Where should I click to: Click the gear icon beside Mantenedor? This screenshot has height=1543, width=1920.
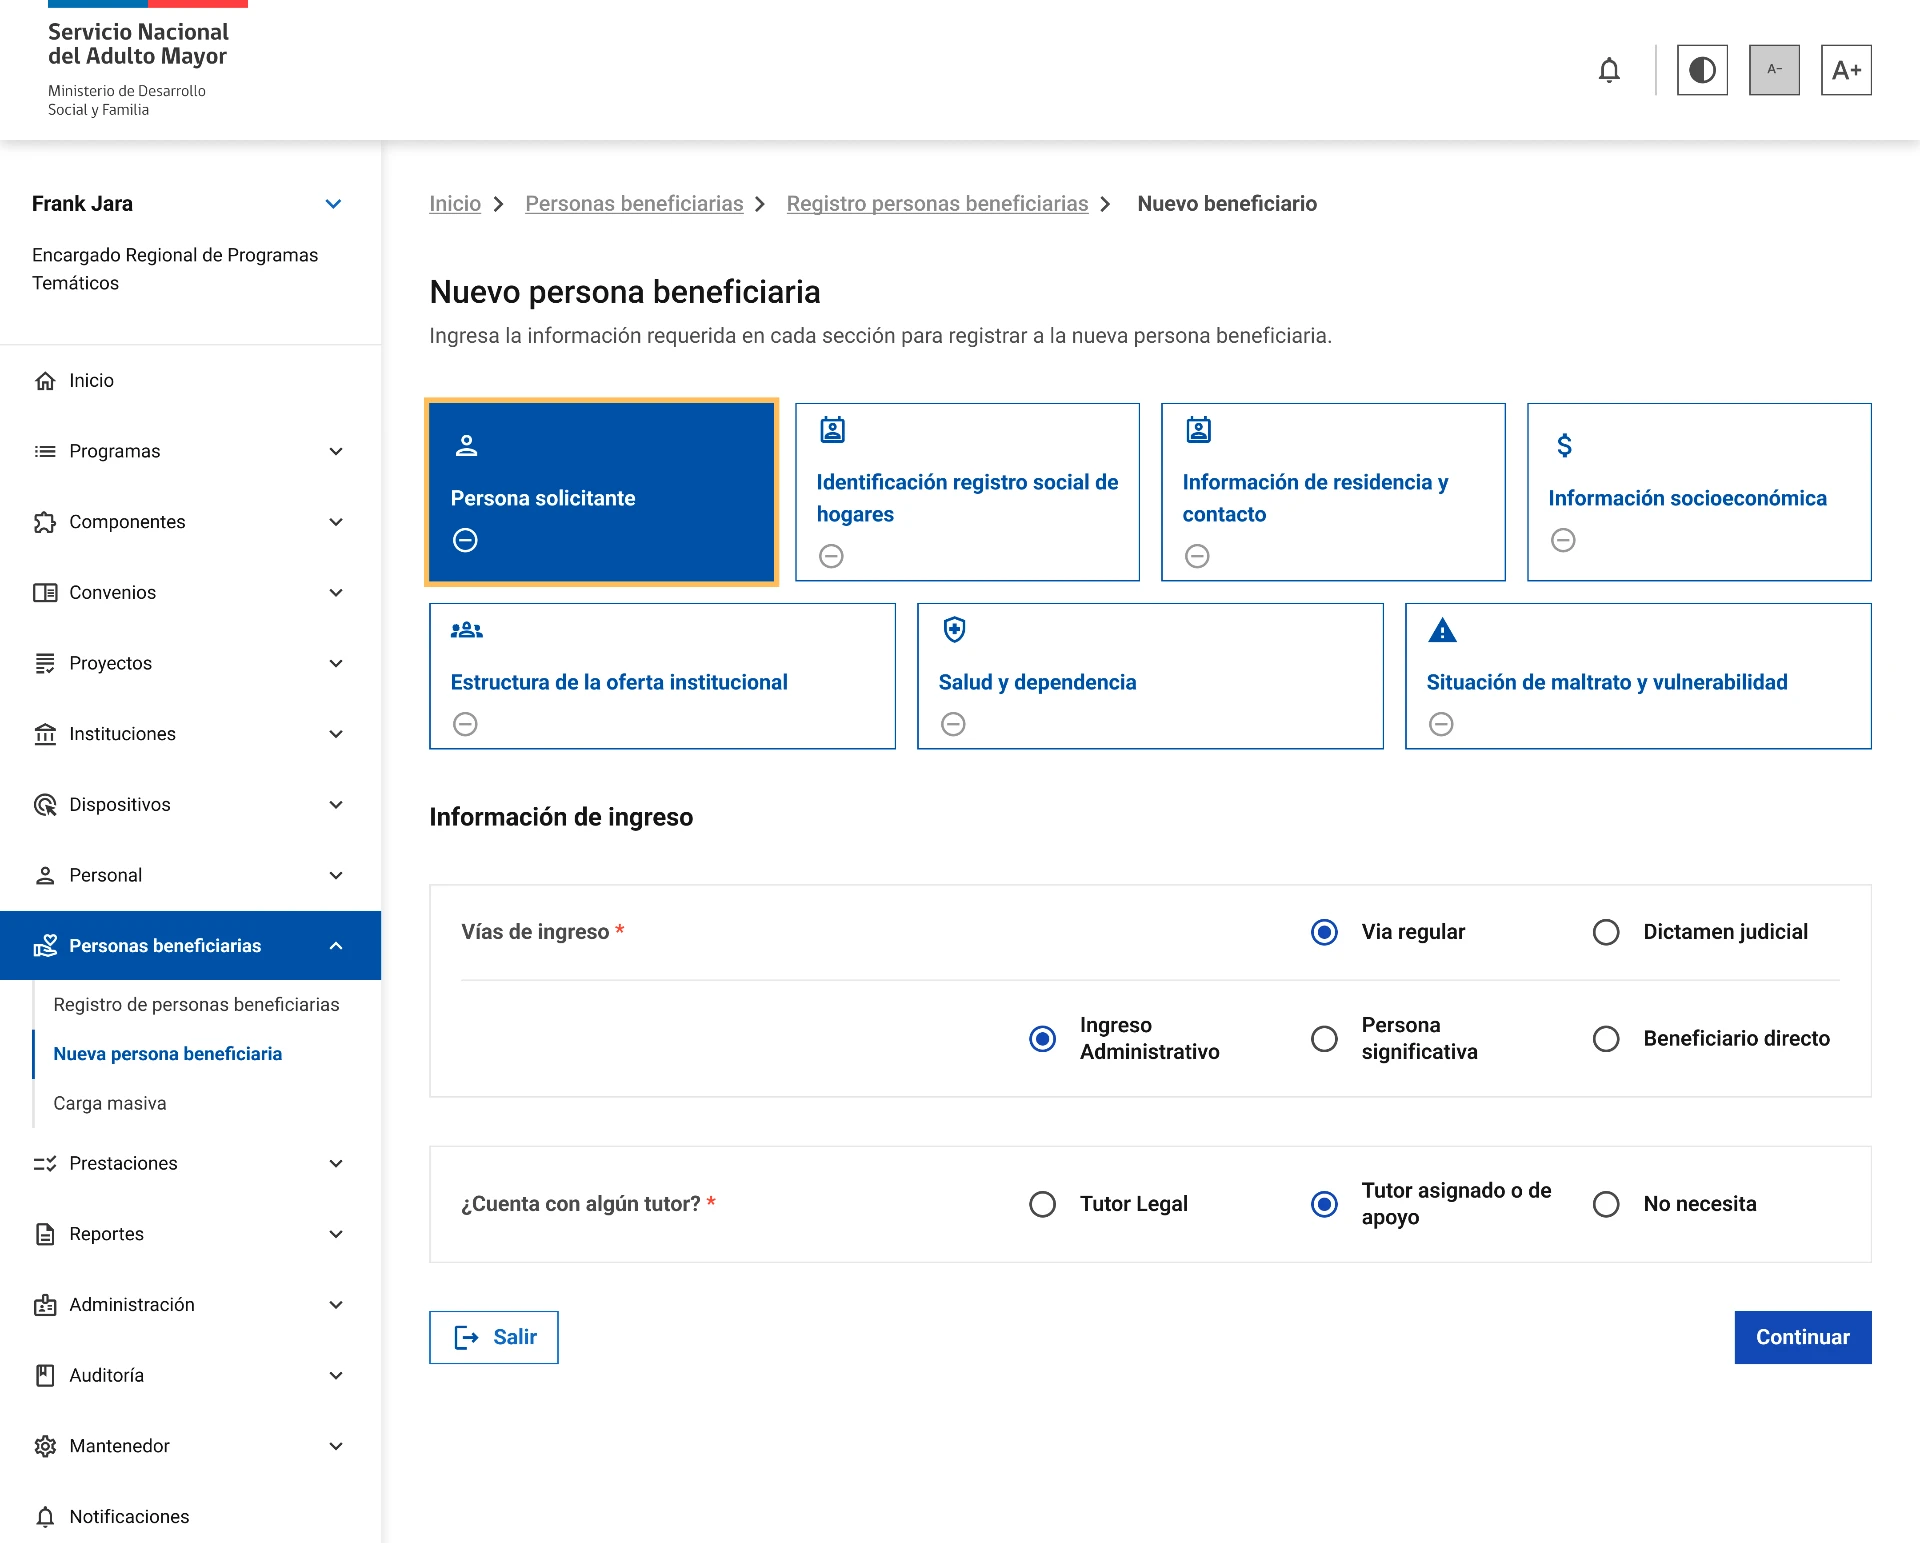[x=45, y=1446]
